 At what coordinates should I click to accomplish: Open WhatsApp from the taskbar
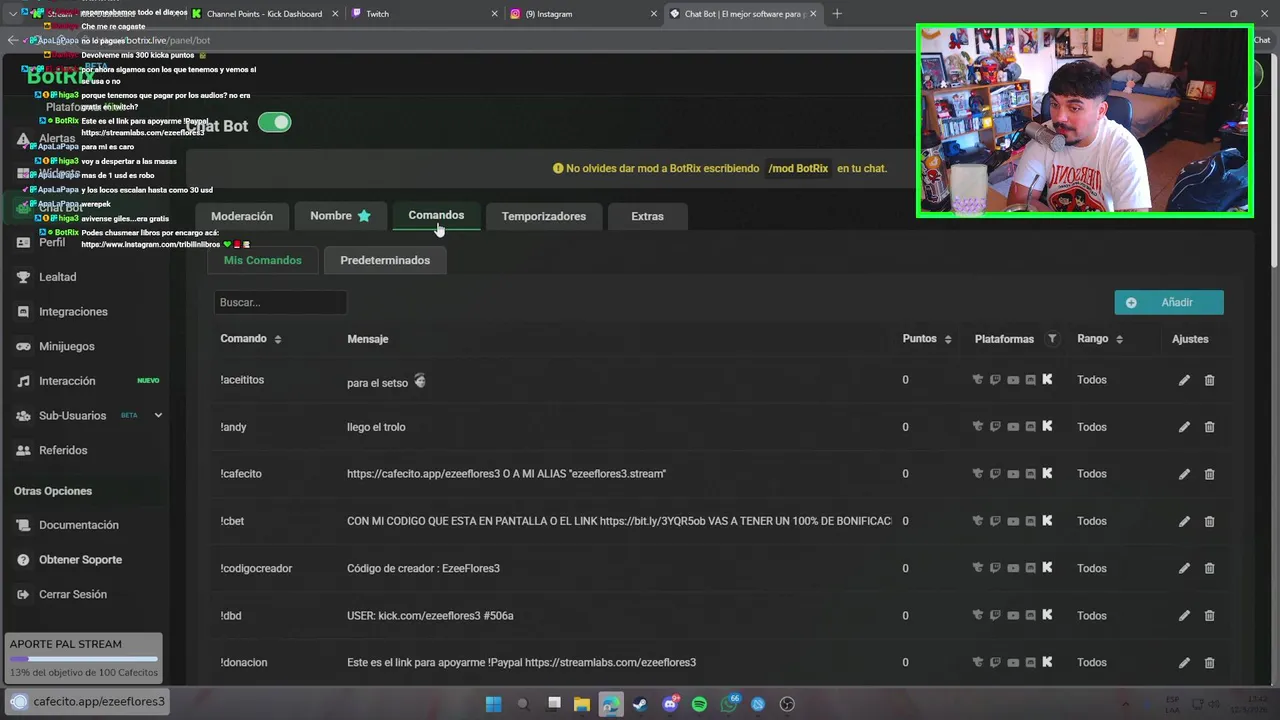point(729,704)
